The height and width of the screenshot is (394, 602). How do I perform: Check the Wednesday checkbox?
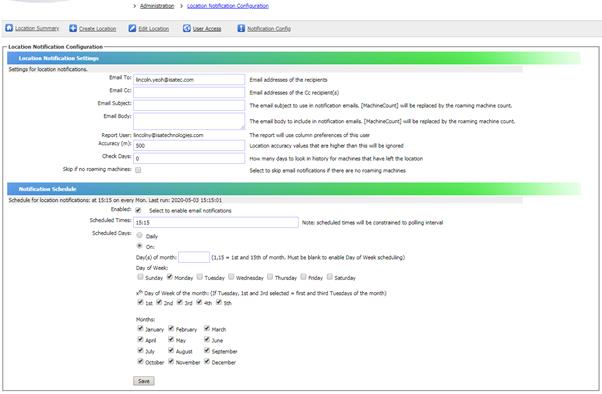click(231, 276)
